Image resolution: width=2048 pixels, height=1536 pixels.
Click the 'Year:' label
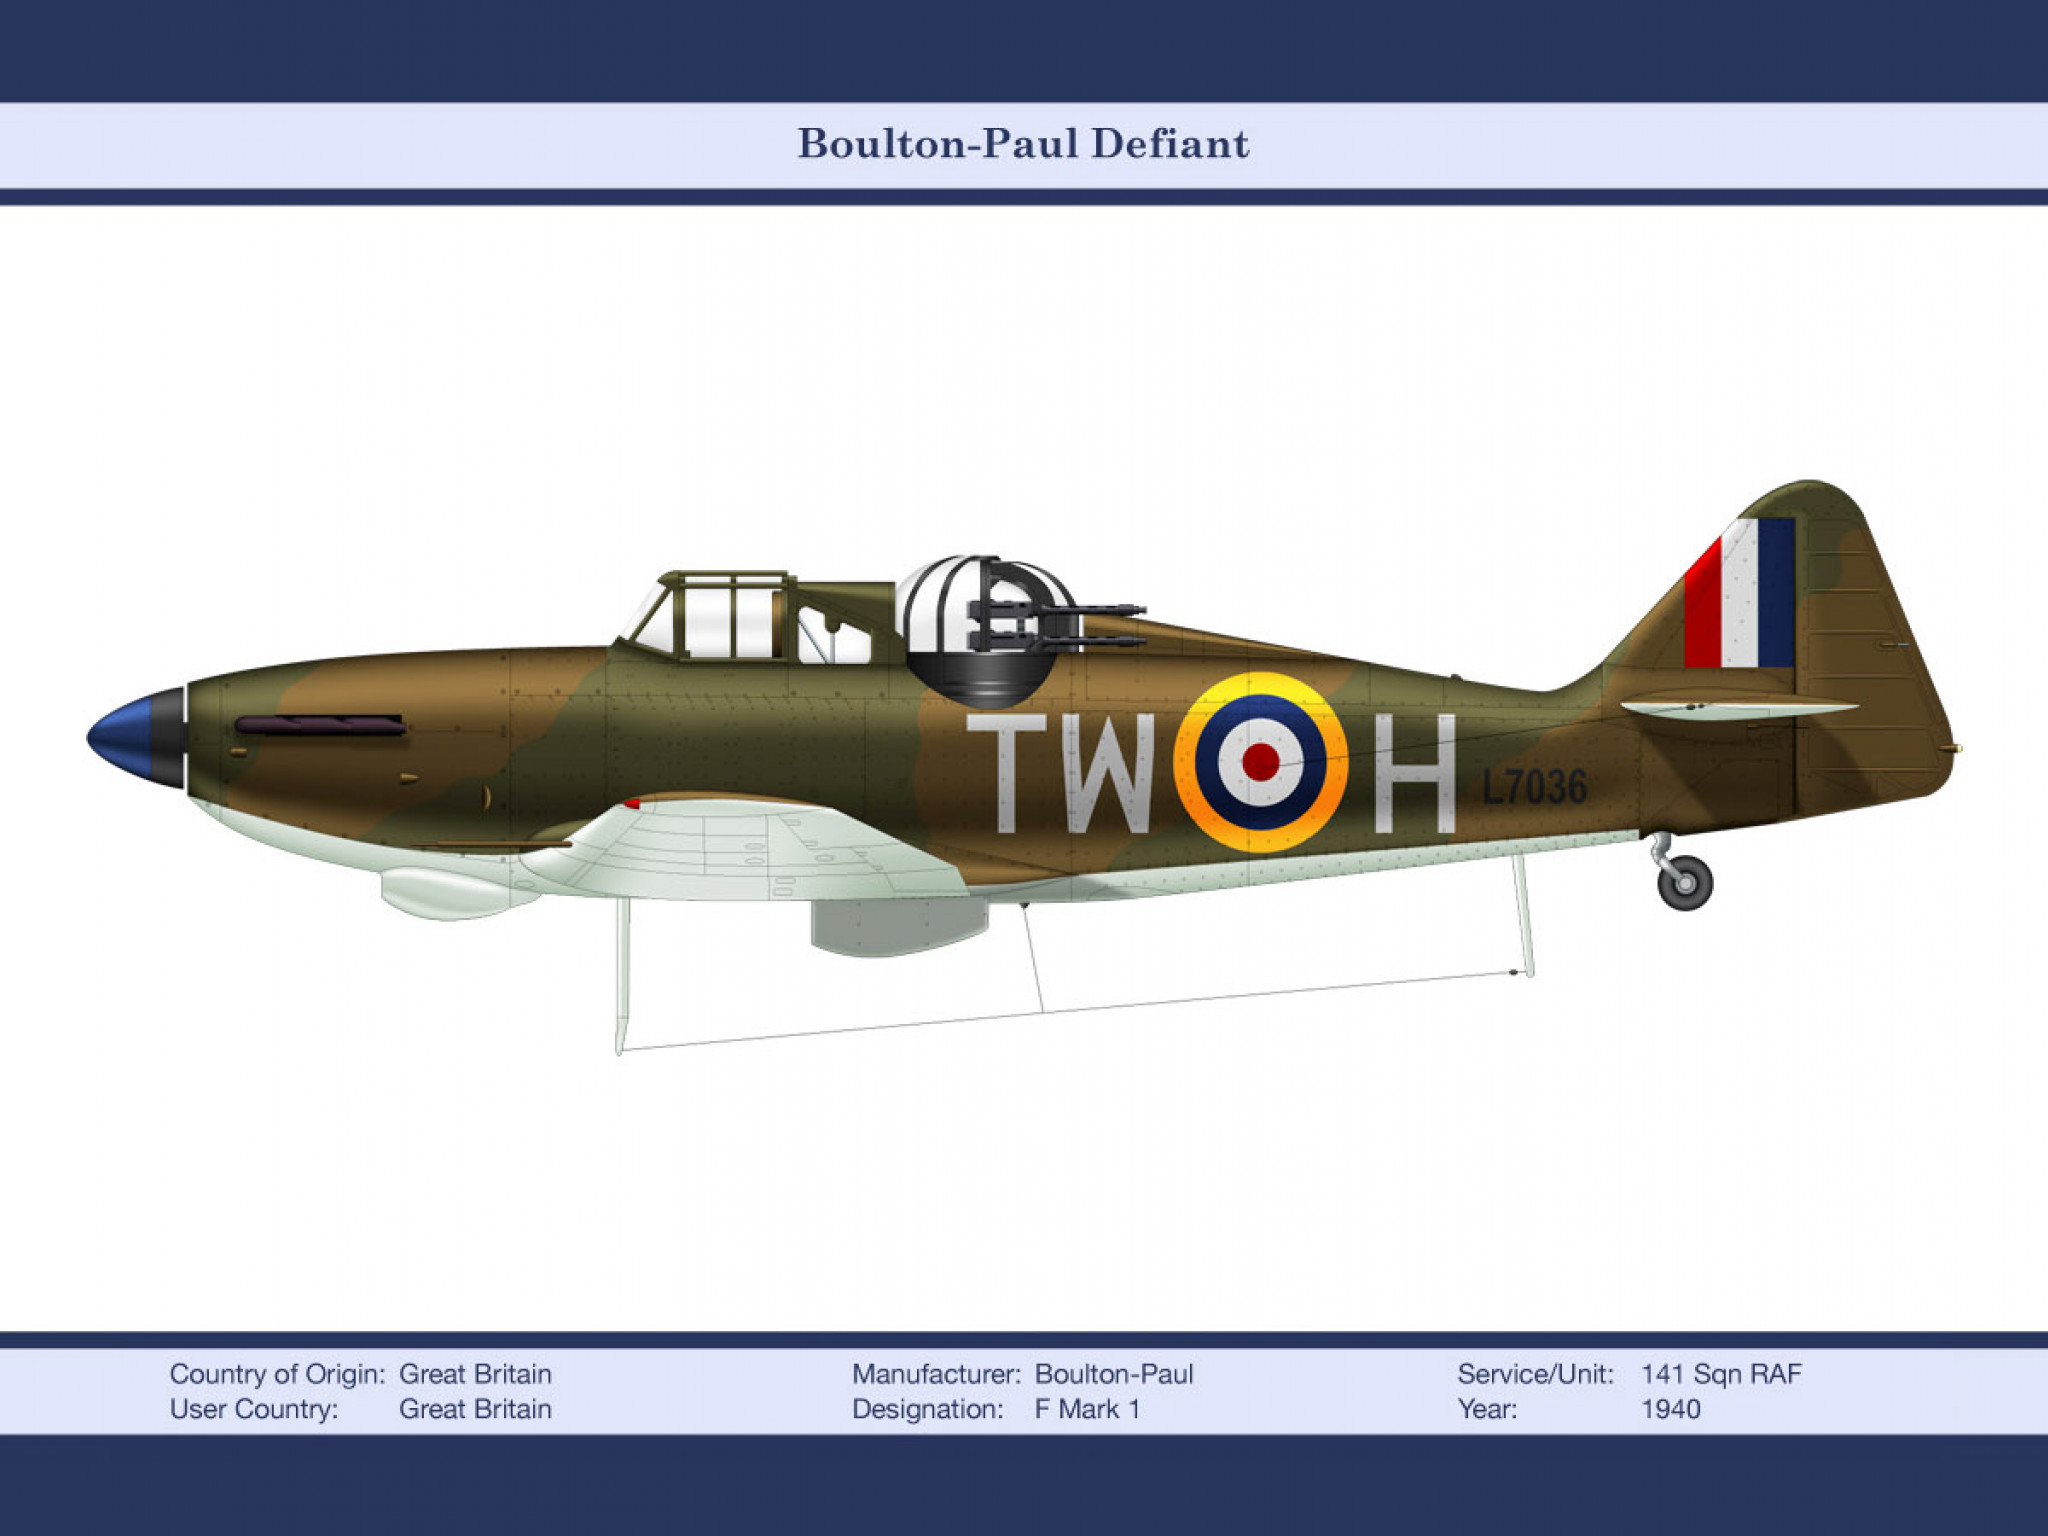1487,1409
